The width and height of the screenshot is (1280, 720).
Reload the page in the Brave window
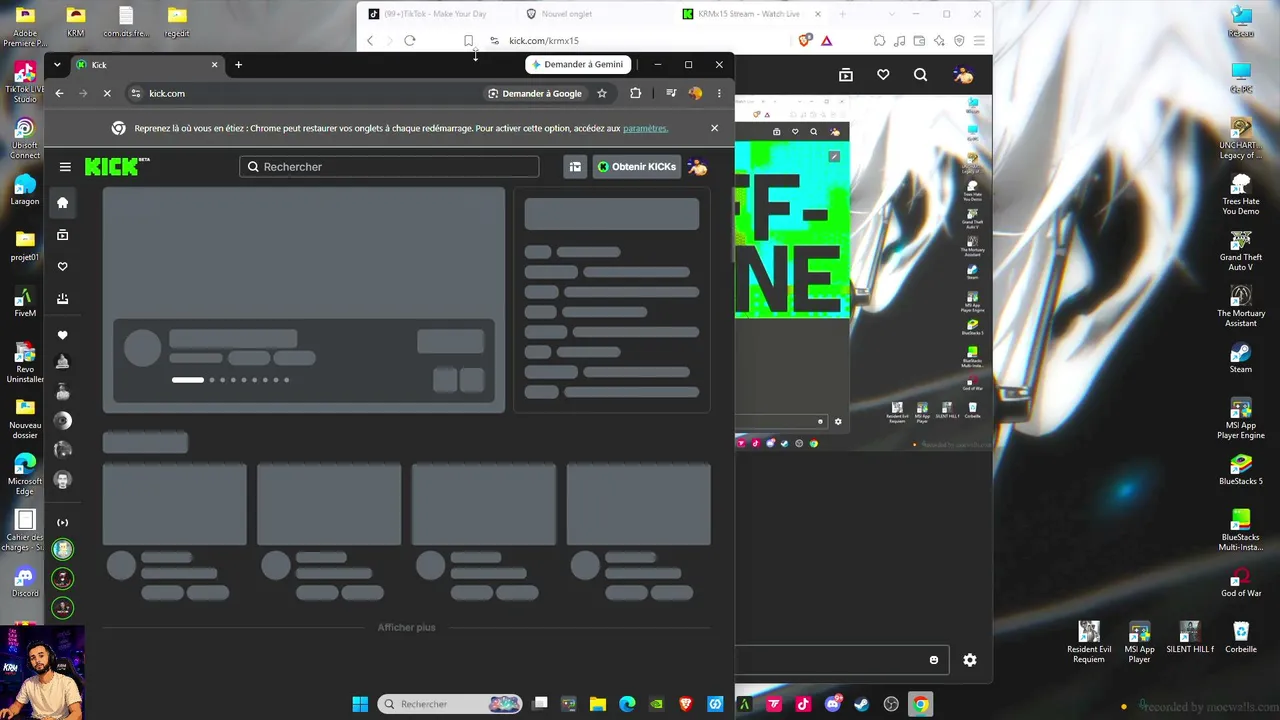[410, 40]
